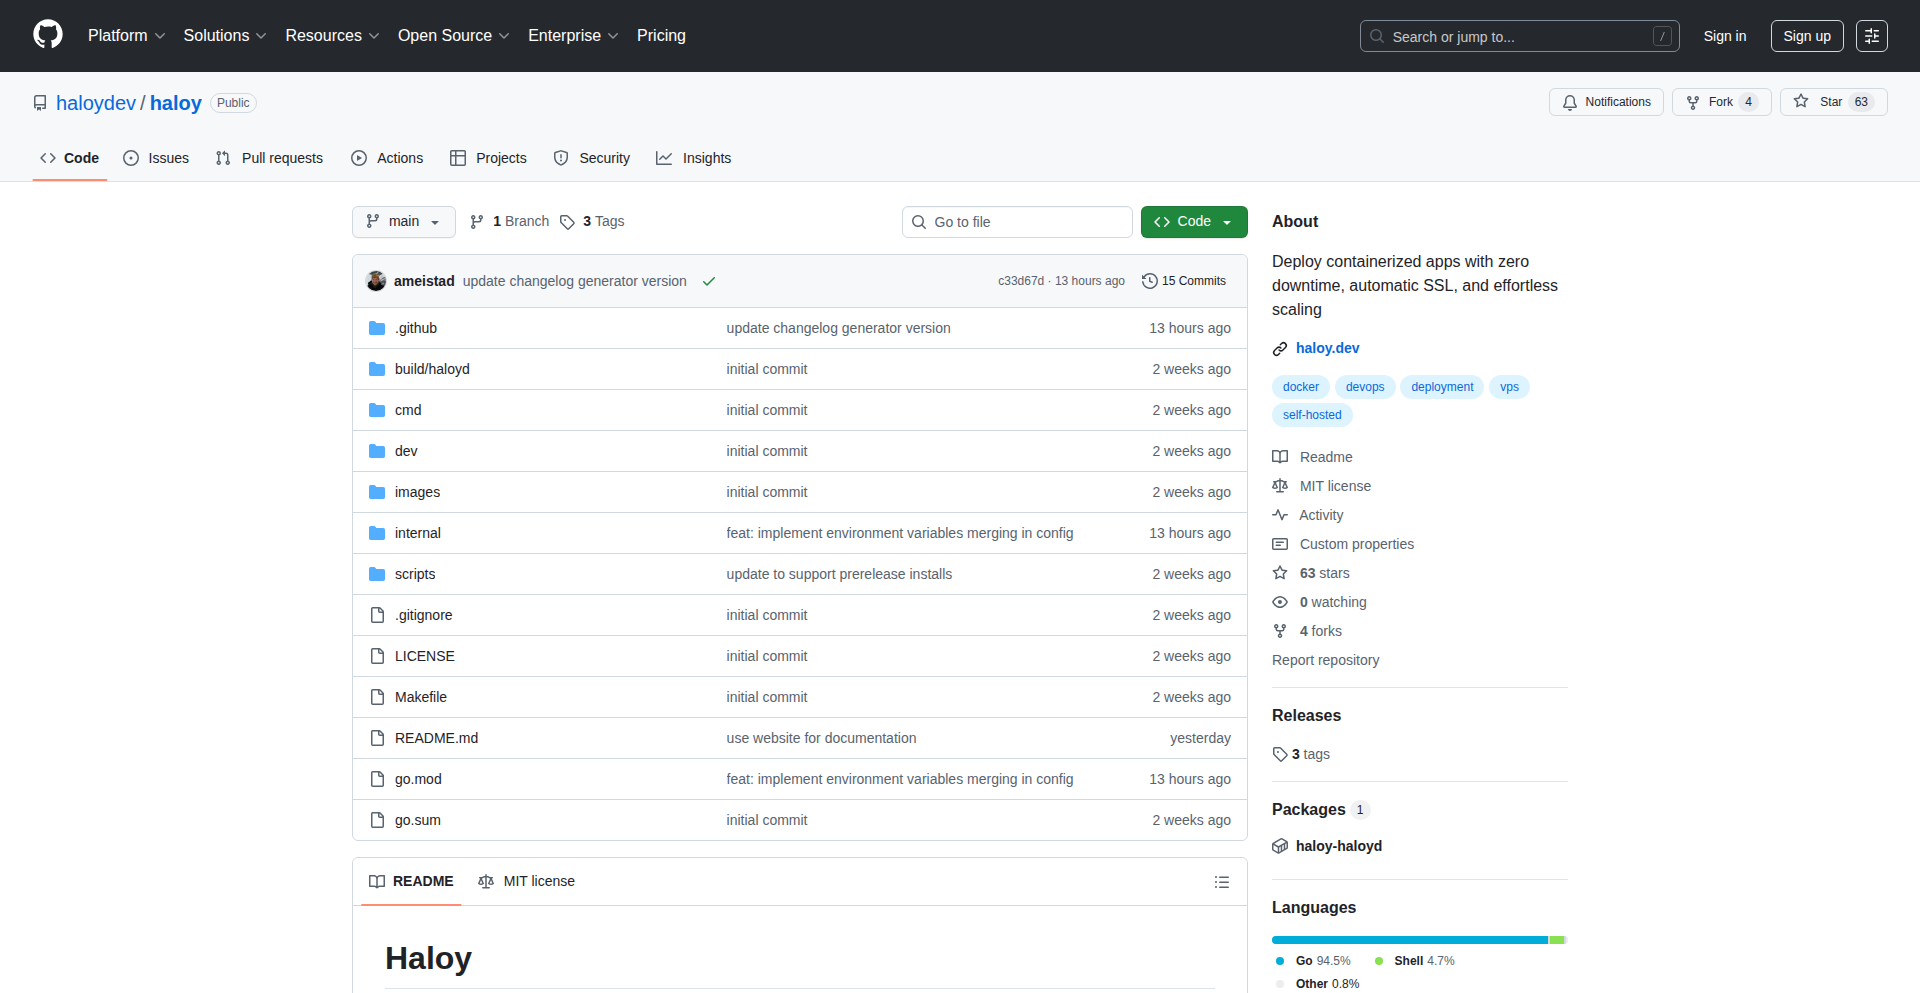Click the verified commit checkmark badge
This screenshot has width=1920, height=993.
click(x=709, y=281)
